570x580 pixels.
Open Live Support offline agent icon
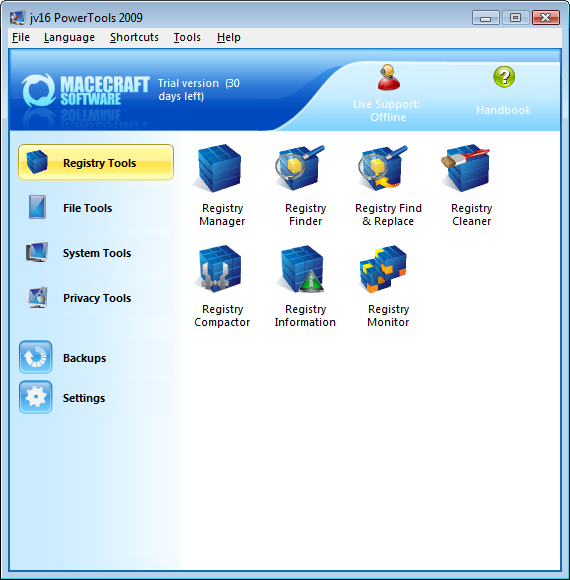(x=387, y=77)
